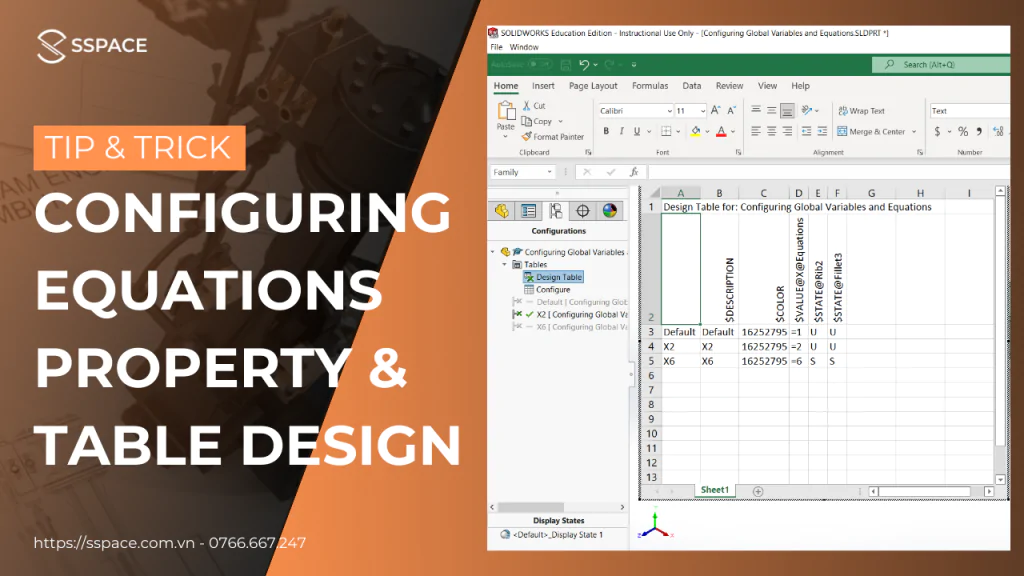The height and width of the screenshot is (576, 1024).
Task: Select Middle Align in Alignment group
Action: click(771, 110)
